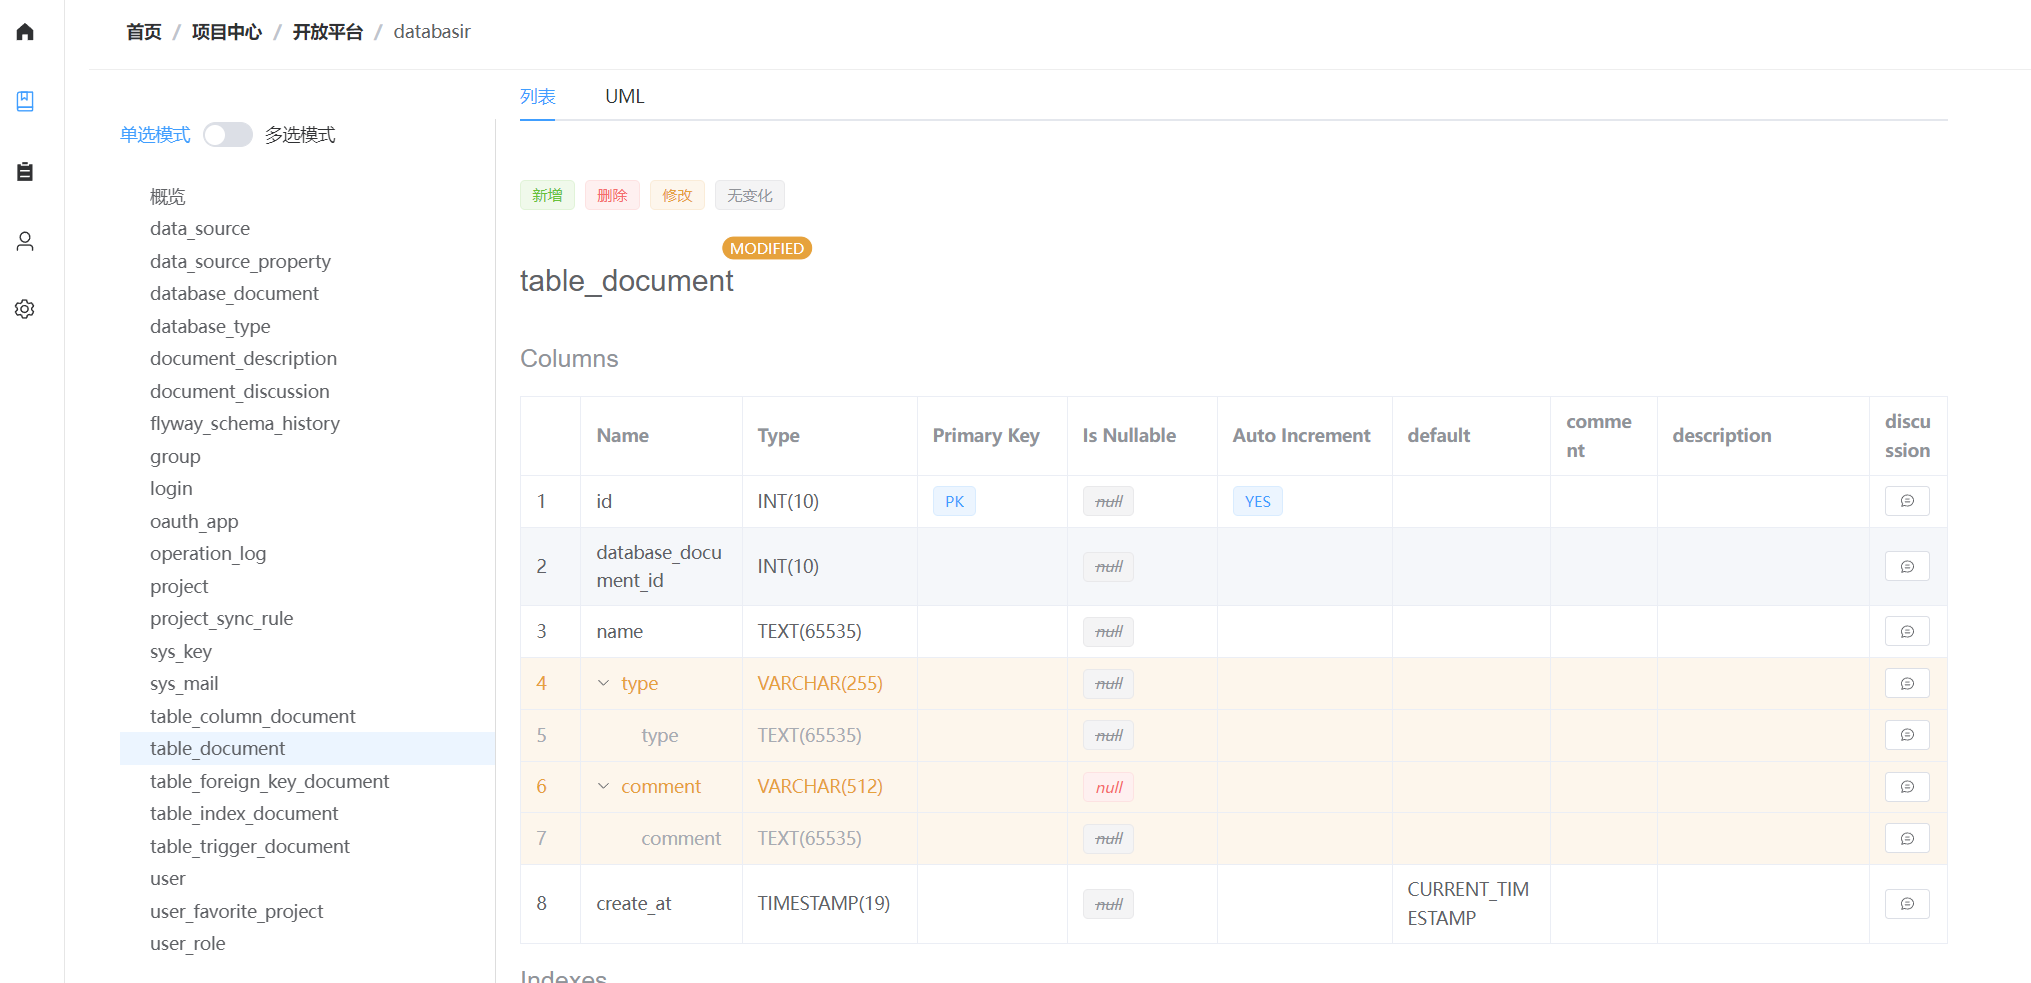The width and height of the screenshot is (2031, 983).
Task: Click the 新增 green legend tag
Action: click(547, 196)
